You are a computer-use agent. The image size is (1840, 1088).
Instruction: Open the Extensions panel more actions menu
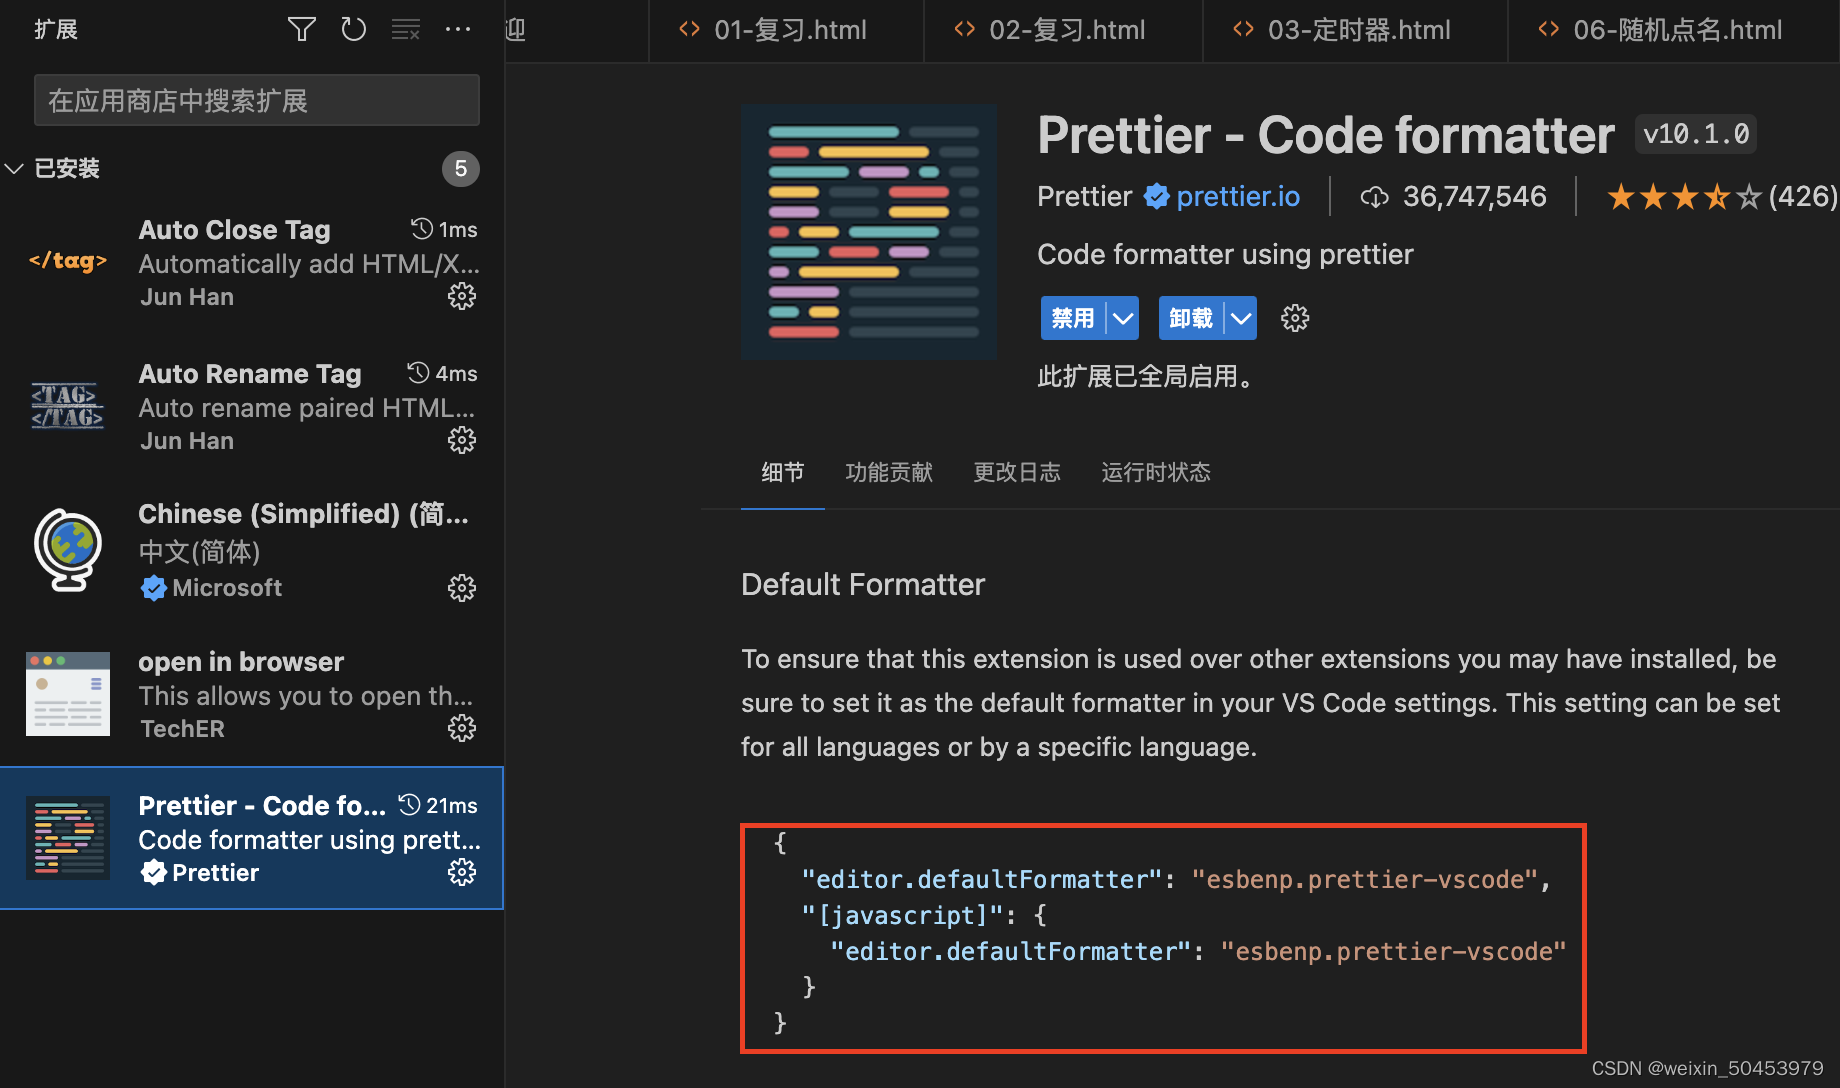458,29
